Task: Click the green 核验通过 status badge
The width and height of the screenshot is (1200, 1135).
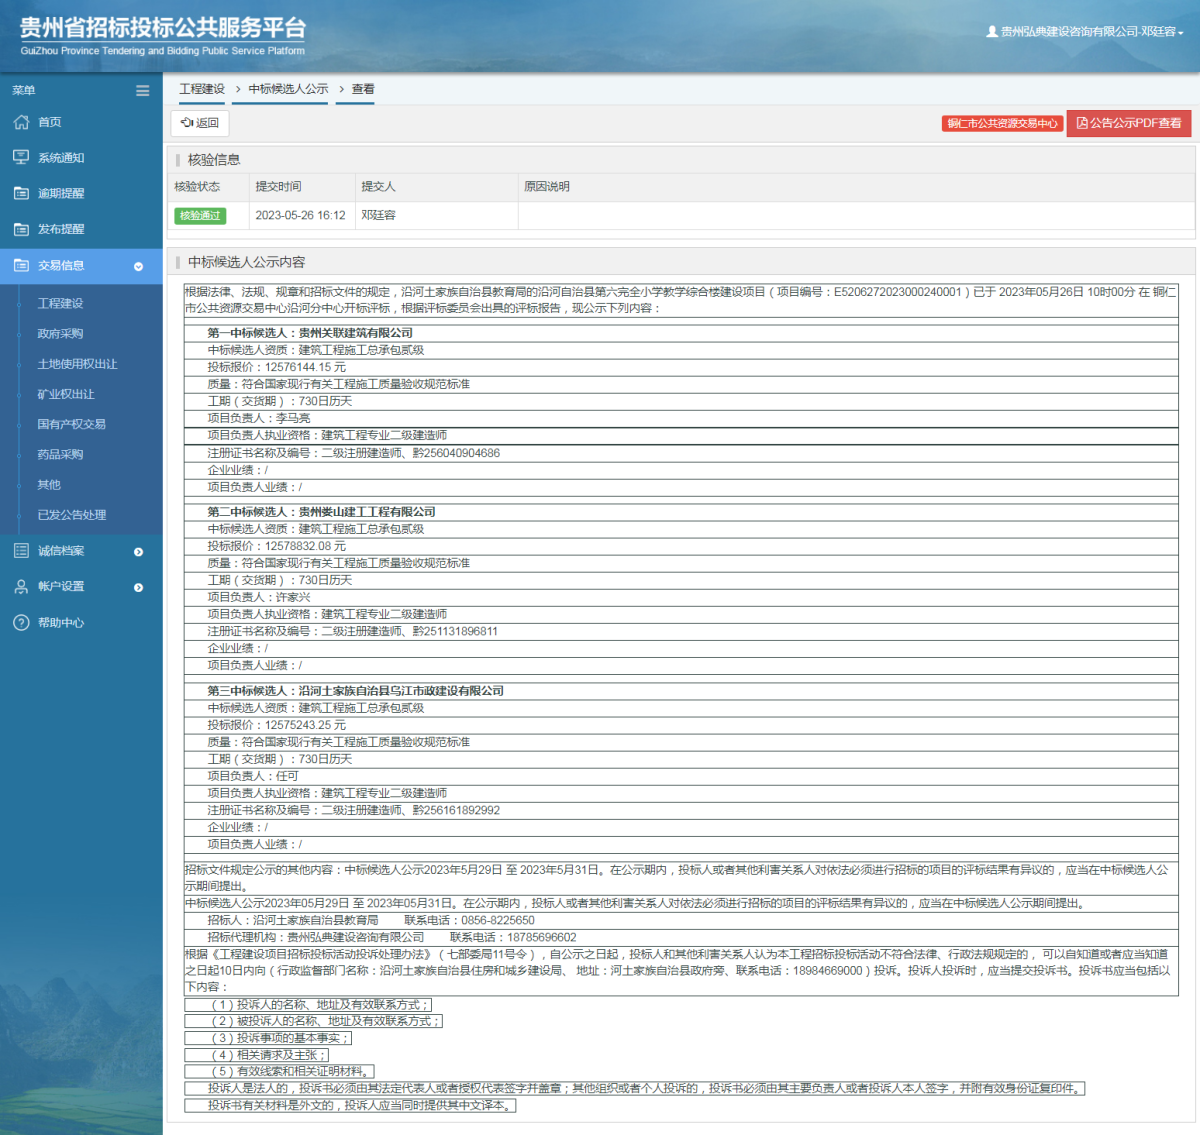Action: click(200, 216)
